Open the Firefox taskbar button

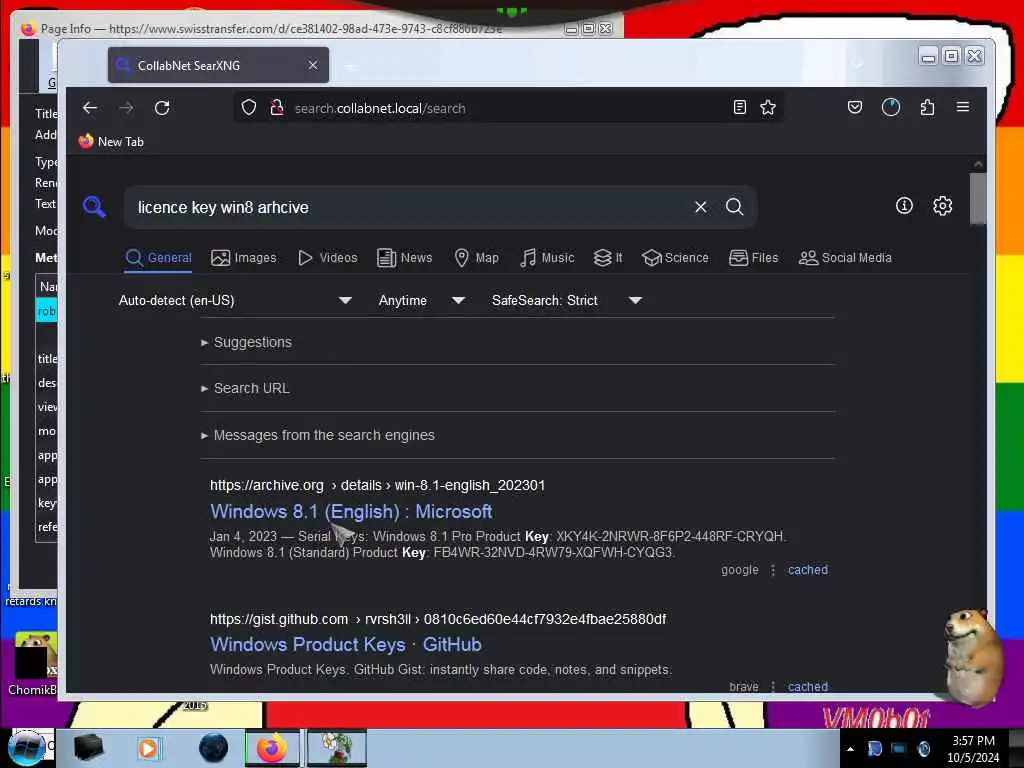[272, 748]
